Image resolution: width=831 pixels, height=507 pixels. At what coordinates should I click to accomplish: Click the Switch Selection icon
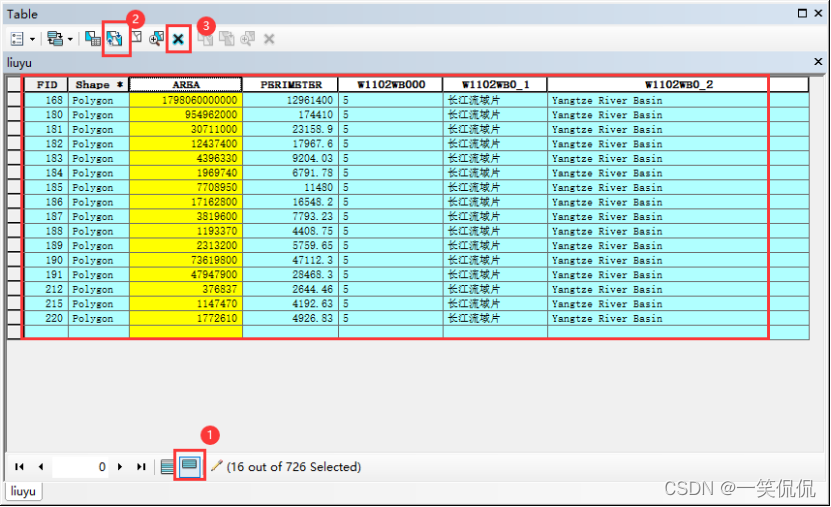(114, 38)
